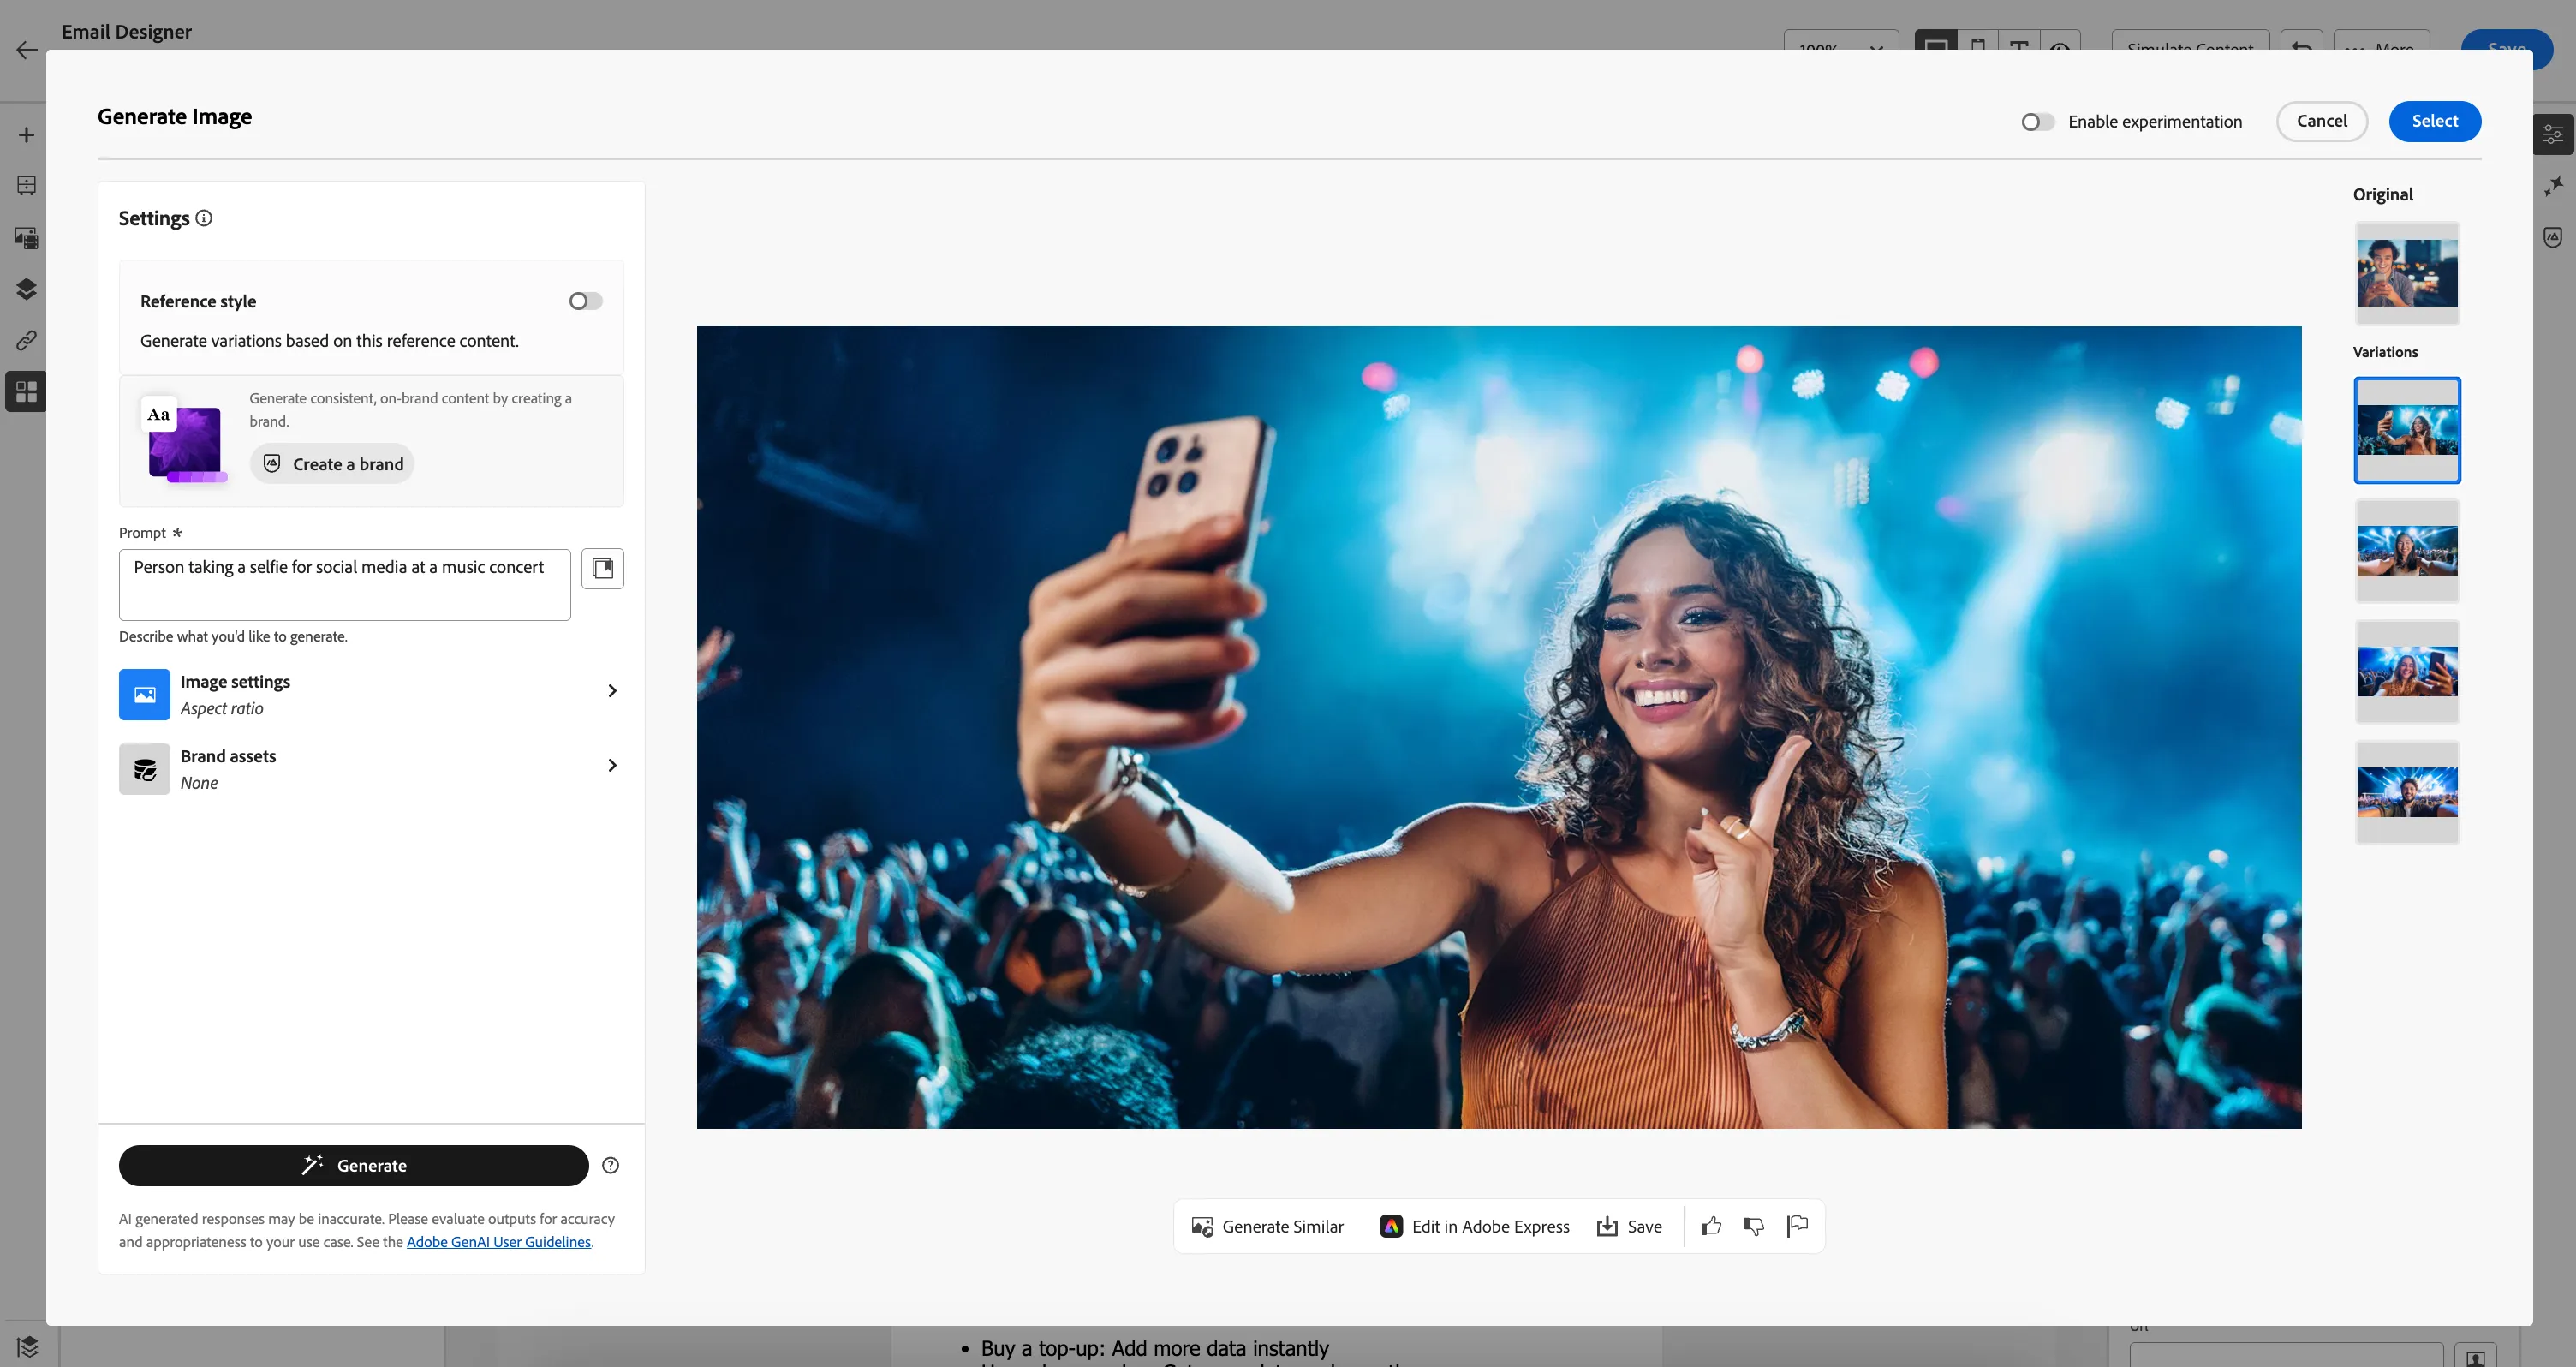
Task: Open the links icon in left sidebar
Action: point(27,340)
